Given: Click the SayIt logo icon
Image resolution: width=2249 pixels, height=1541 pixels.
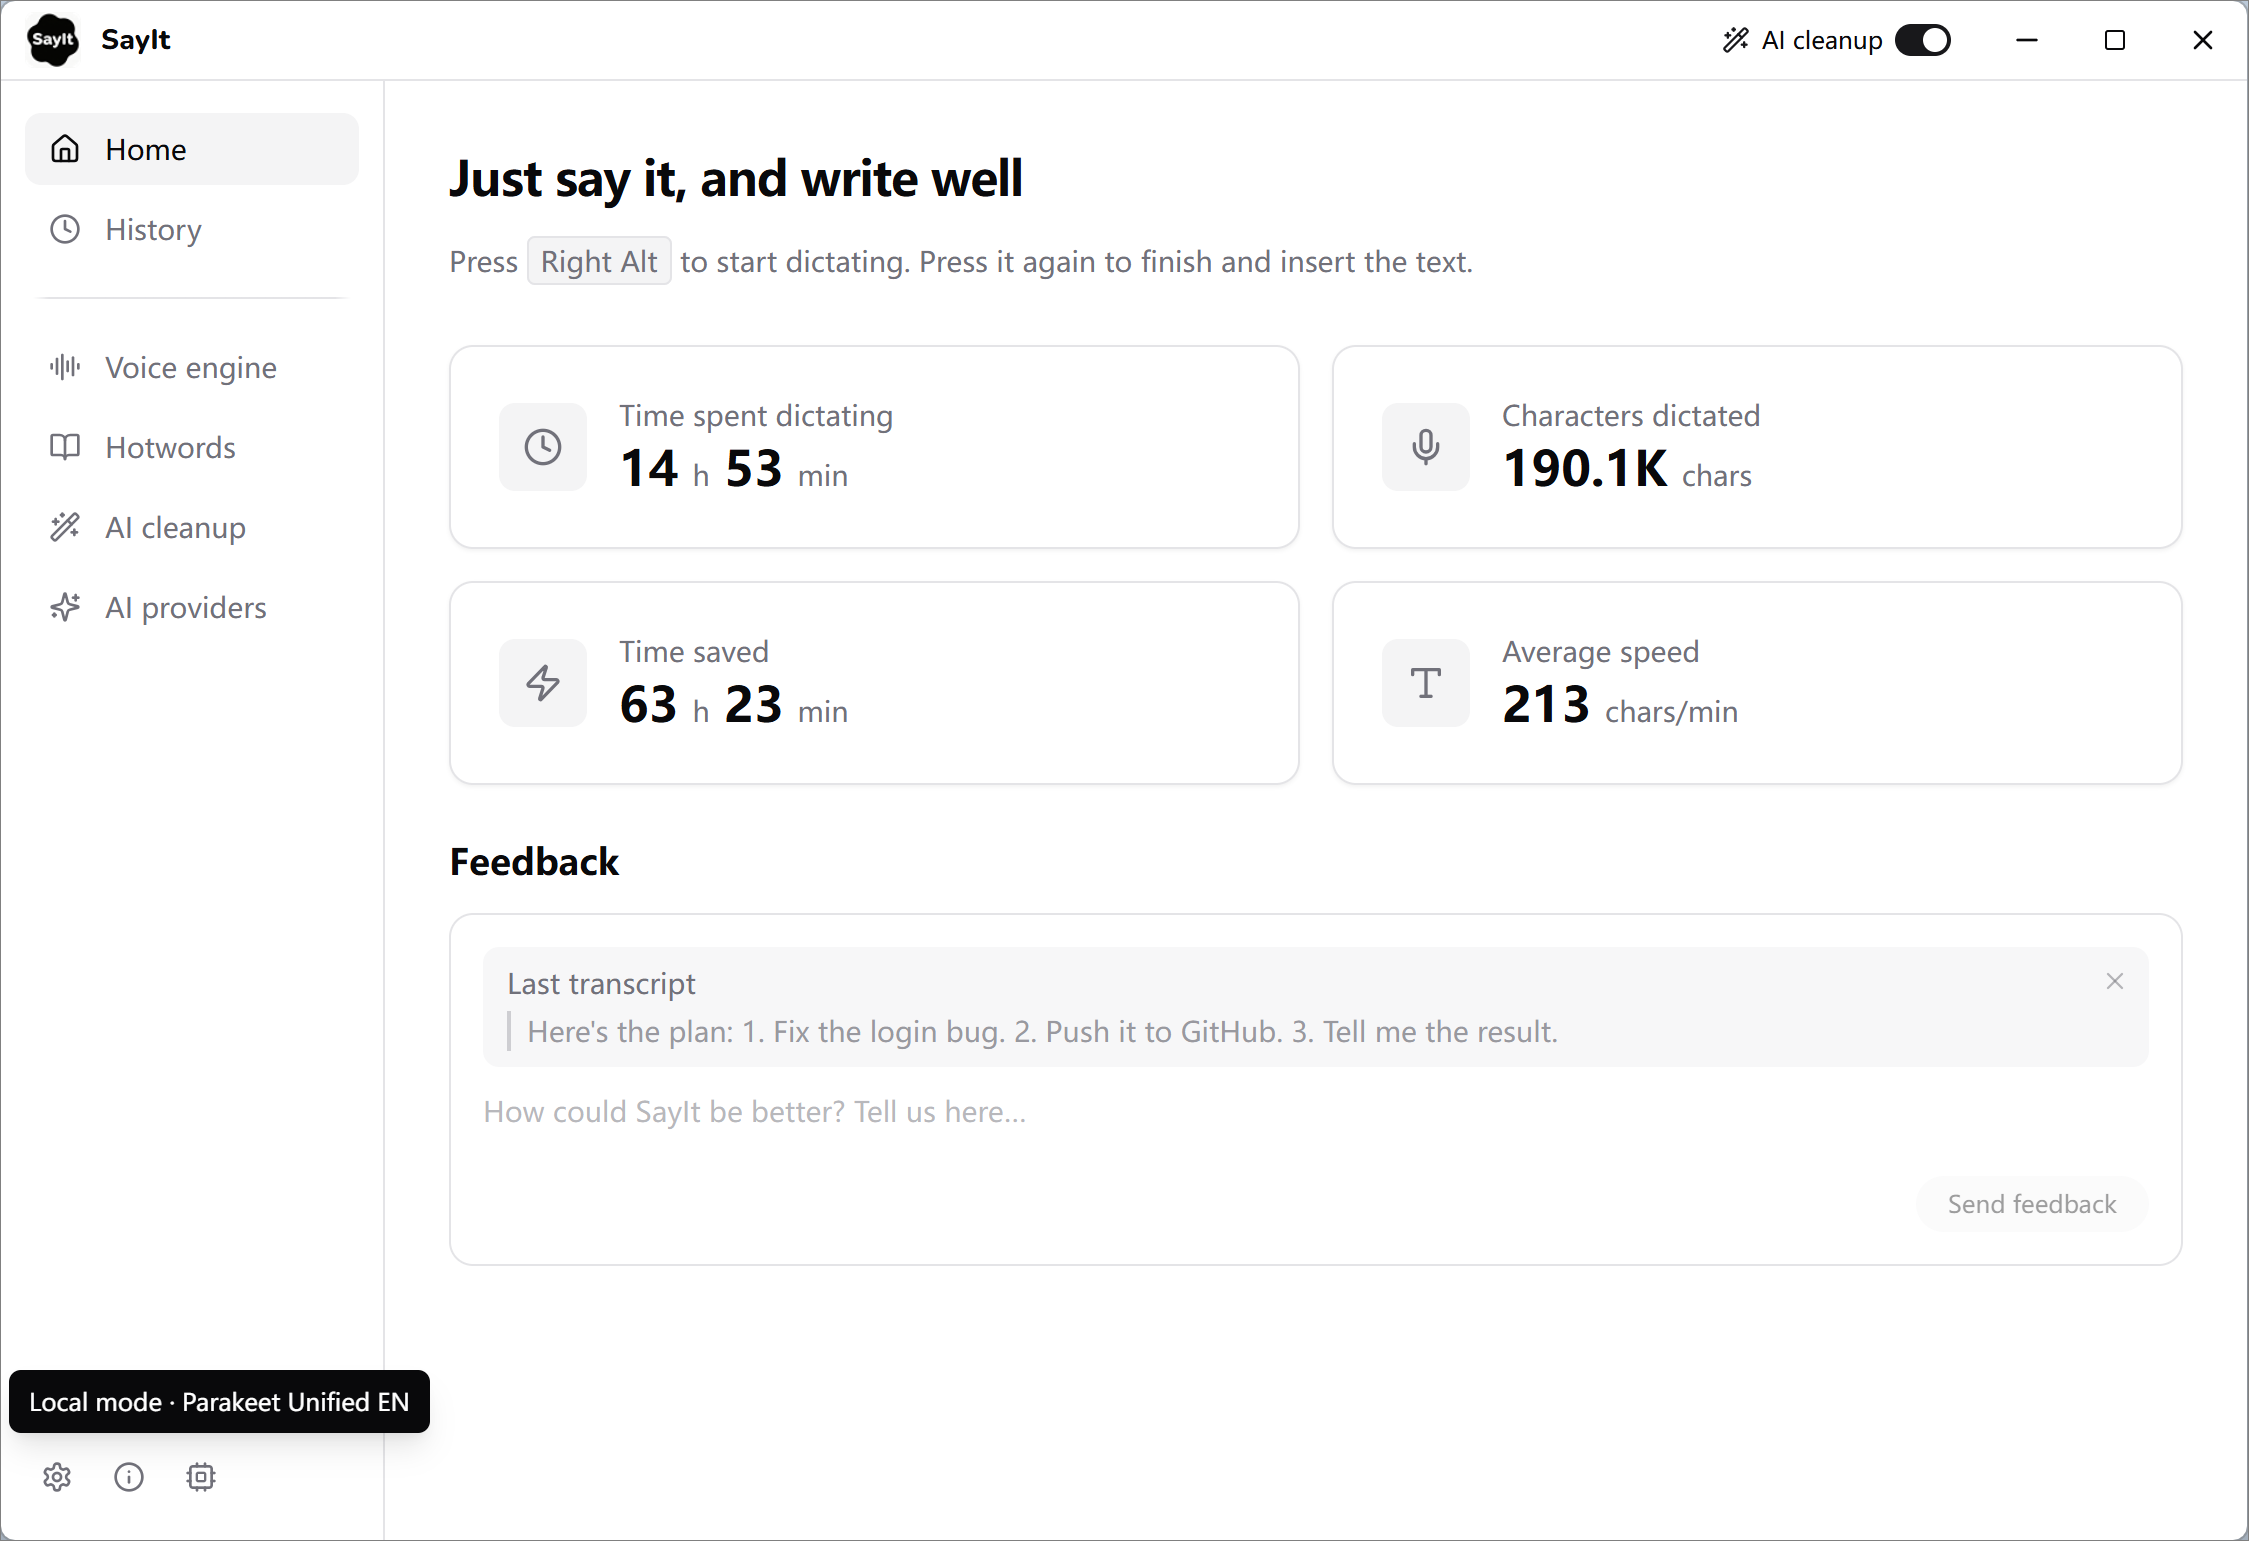Looking at the screenshot, I should tap(53, 40).
